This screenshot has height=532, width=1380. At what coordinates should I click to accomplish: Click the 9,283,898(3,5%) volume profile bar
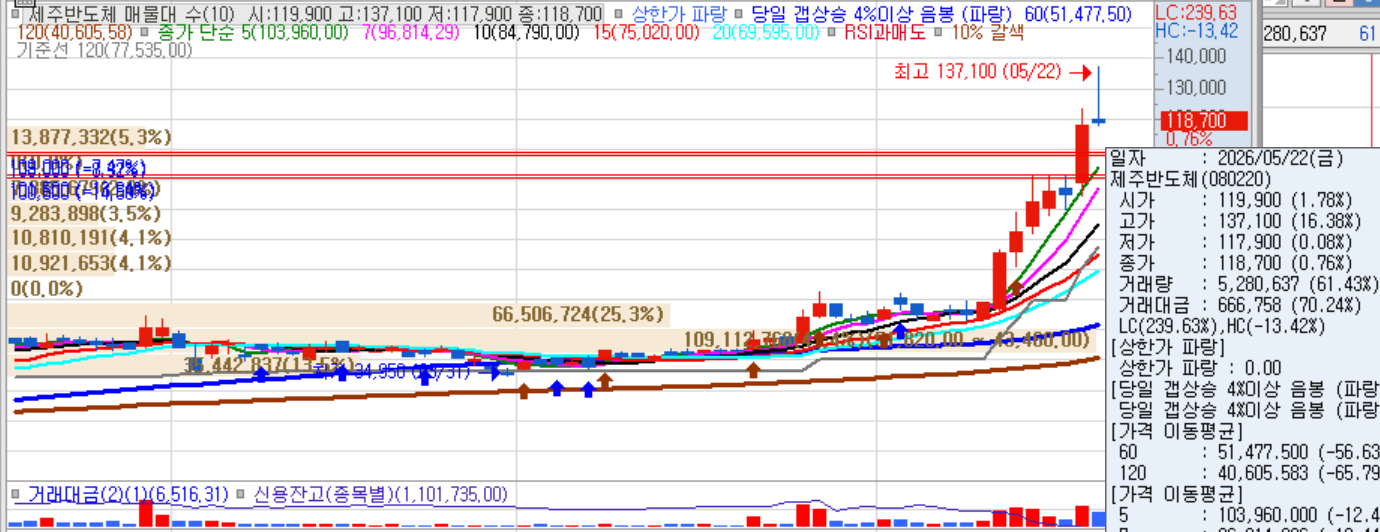click(x=86, y=213)
